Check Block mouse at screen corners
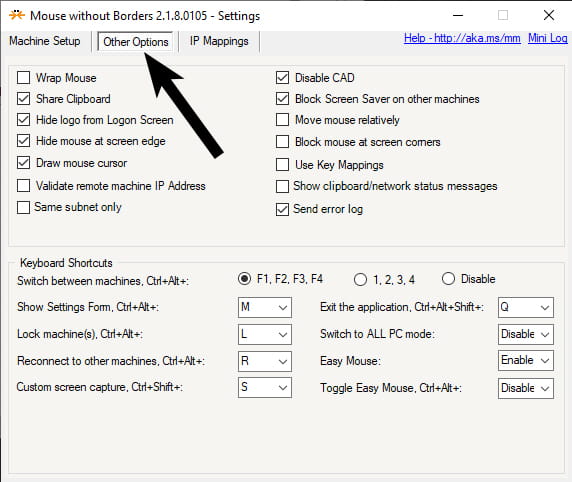Viewport: 572px width, 482px height. click(282, 142)
